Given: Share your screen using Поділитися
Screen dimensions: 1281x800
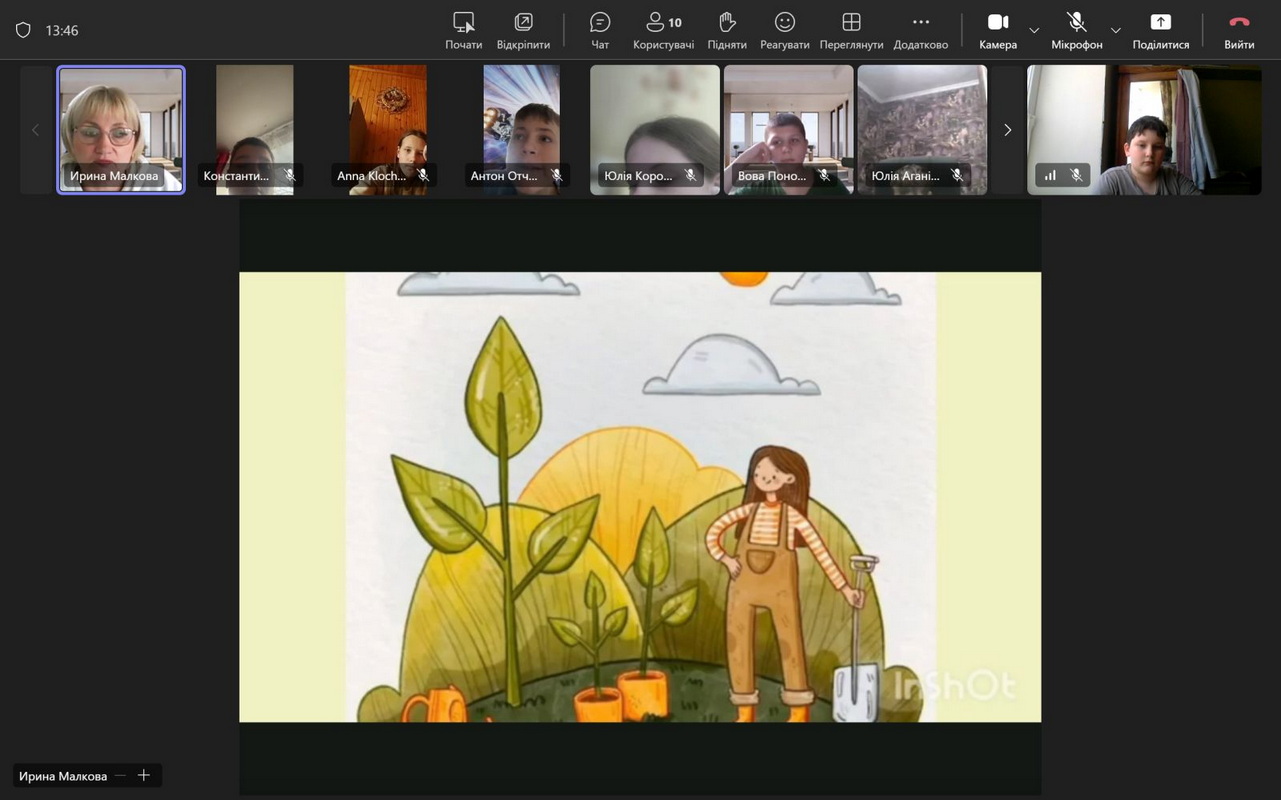Looking at the screenshot, I should click(1160, 30).
